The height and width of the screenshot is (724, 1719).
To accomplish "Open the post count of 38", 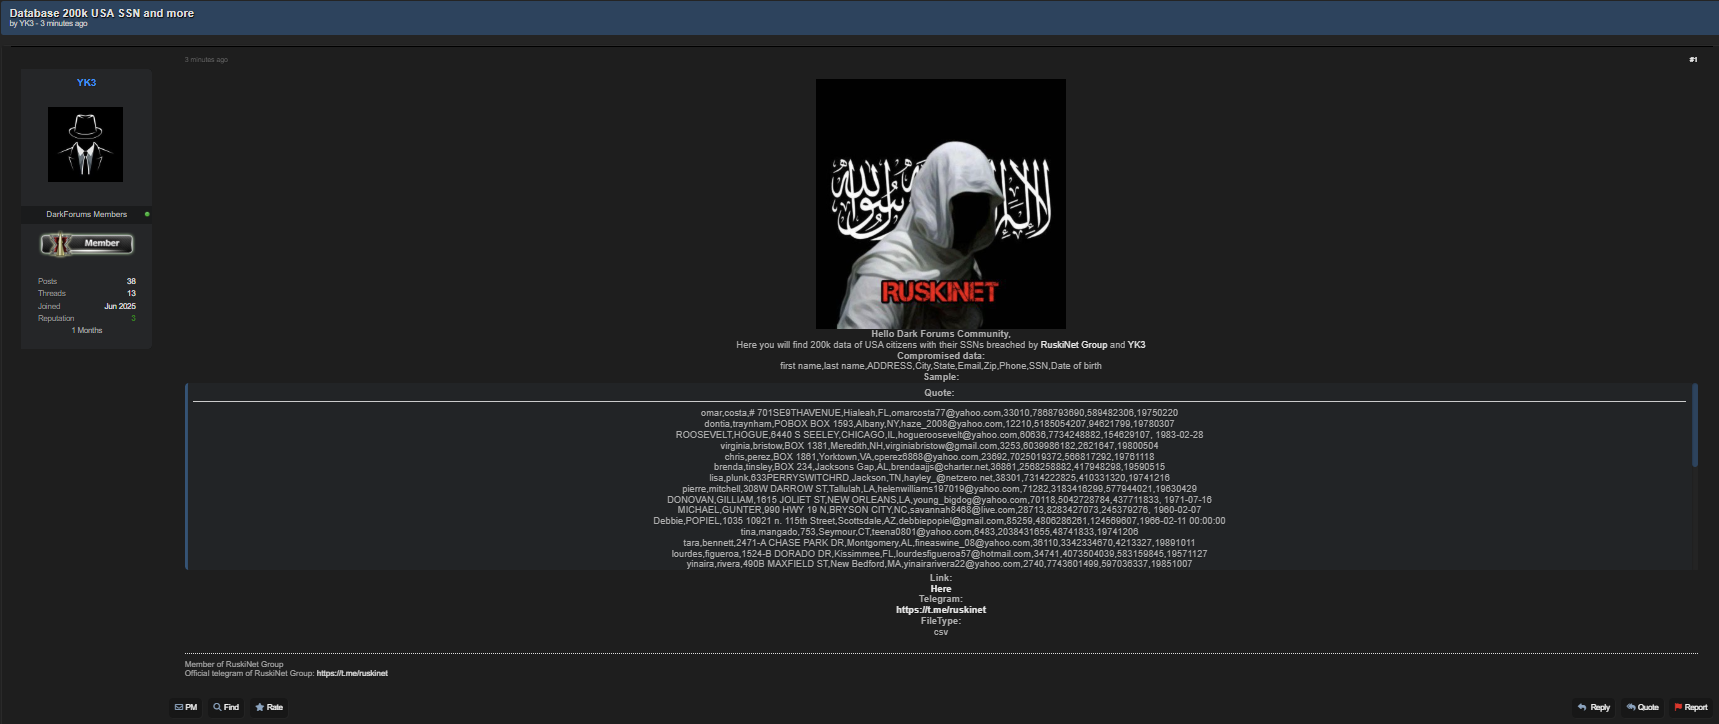I will (131, 281).
